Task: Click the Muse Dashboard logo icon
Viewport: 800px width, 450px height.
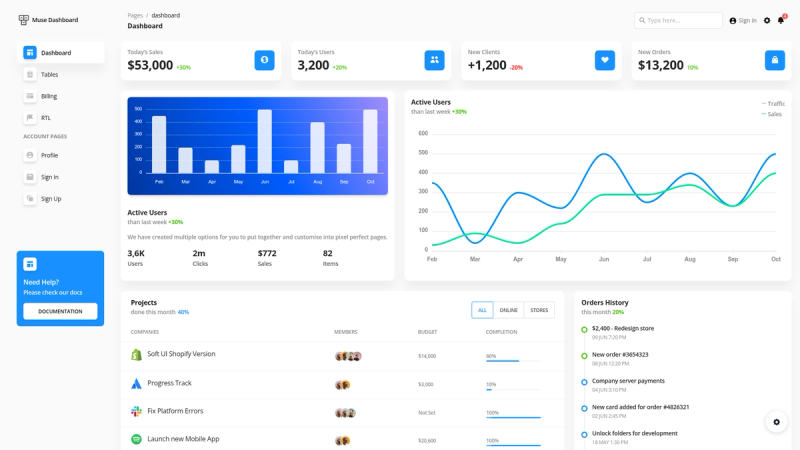Action: [23, 20]
